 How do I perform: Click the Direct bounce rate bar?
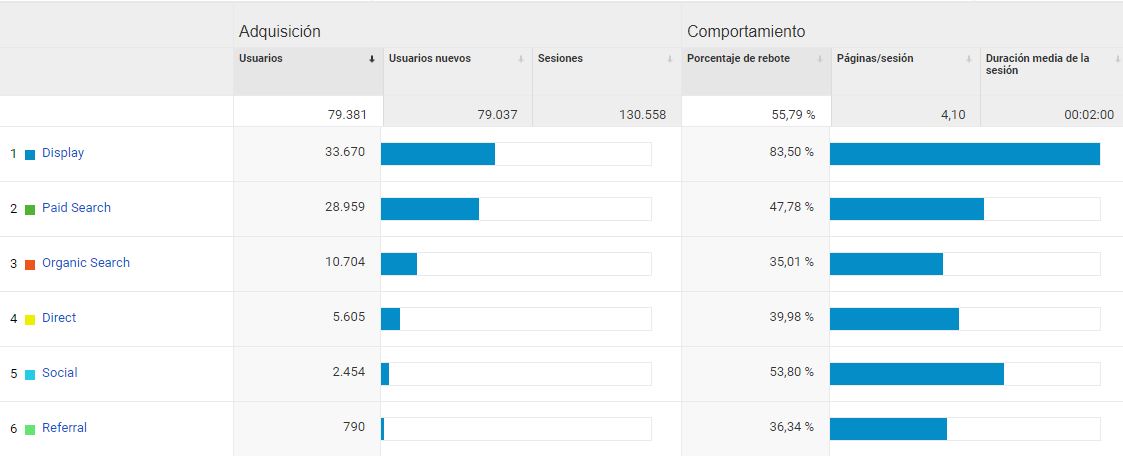pos(895,319)
